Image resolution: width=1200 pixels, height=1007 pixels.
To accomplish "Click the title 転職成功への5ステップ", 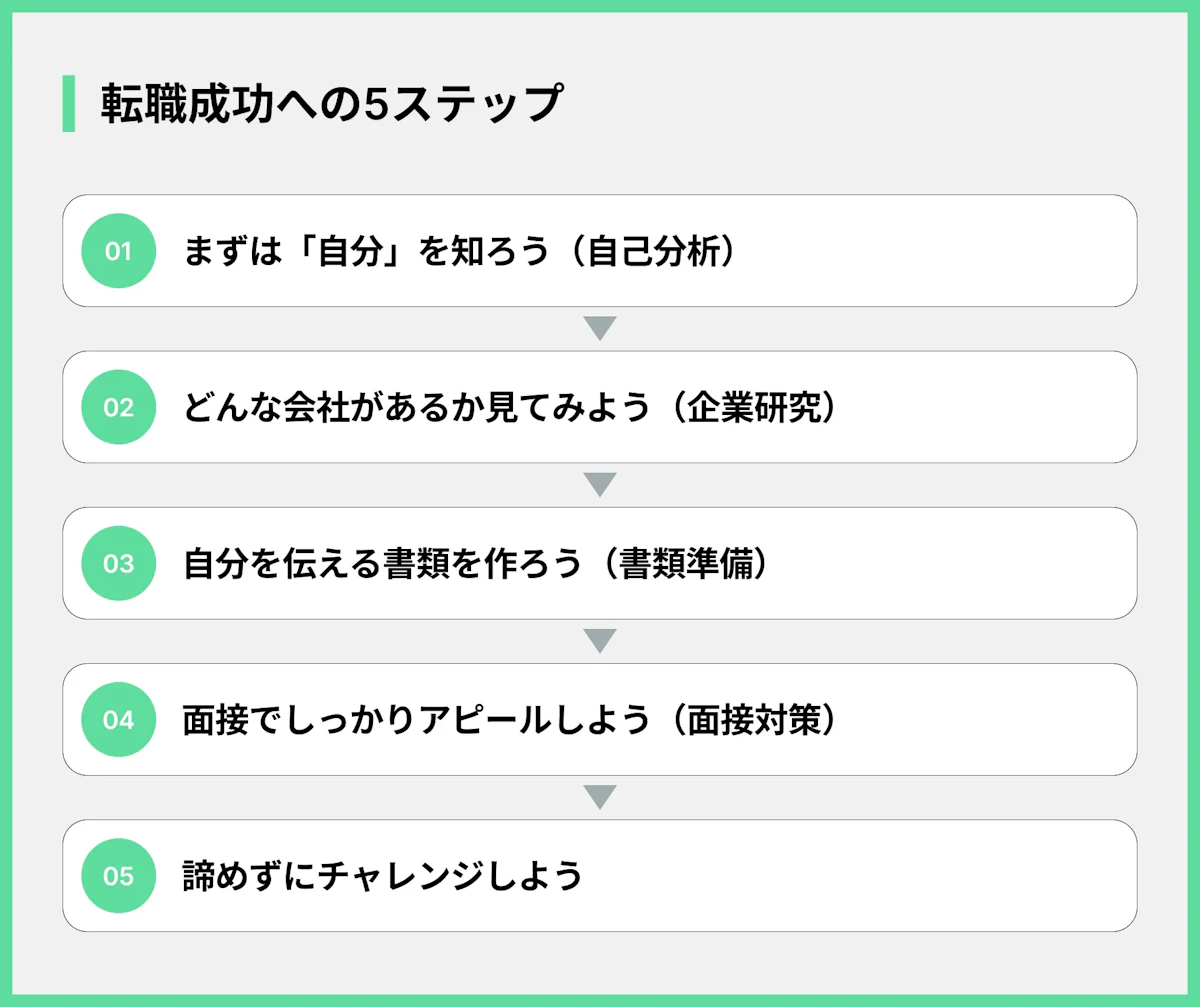I will tap(329, 104).
